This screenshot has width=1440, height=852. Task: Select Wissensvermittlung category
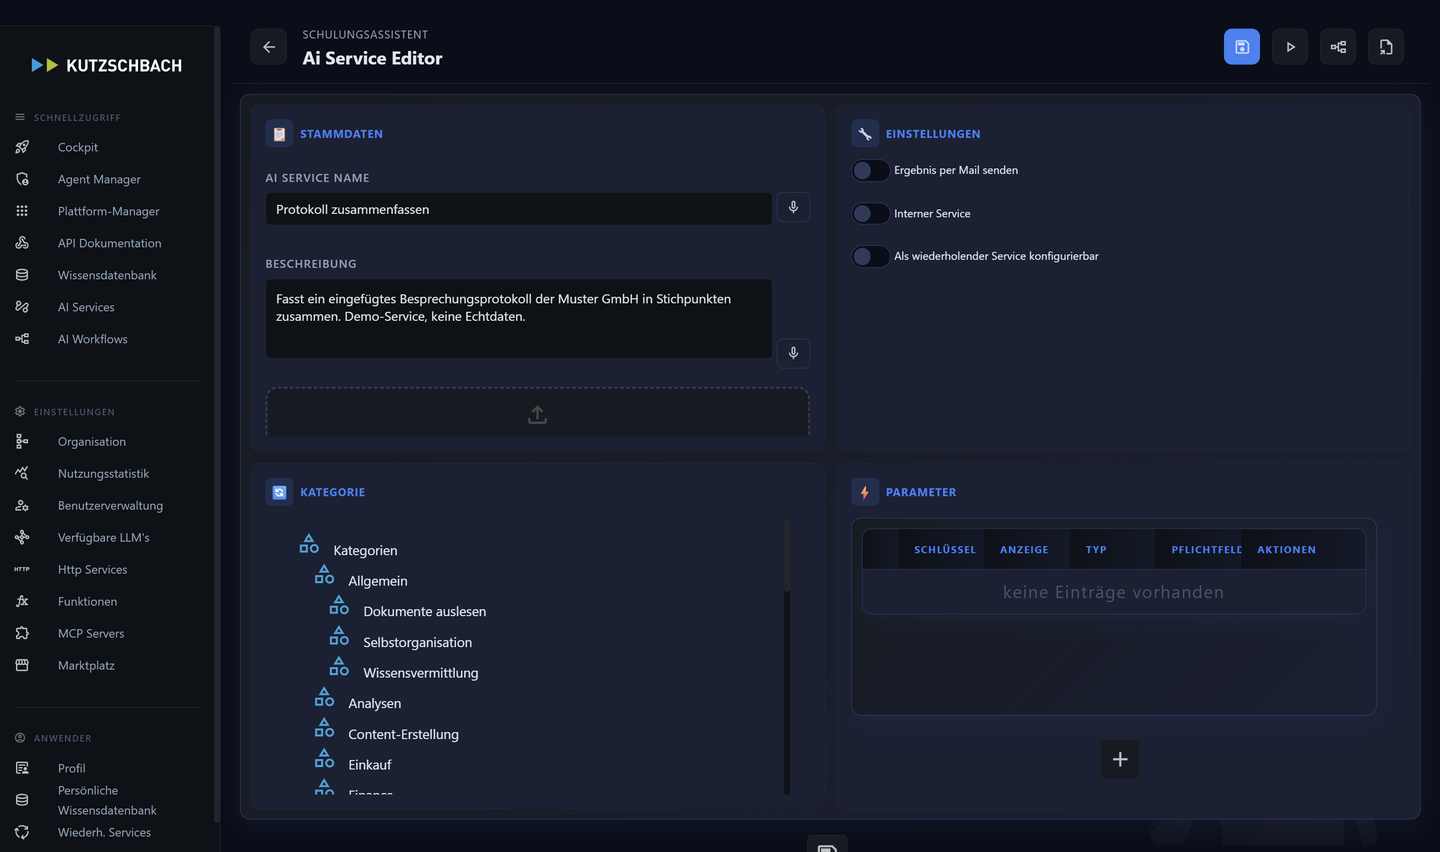(x=421, y=673)
